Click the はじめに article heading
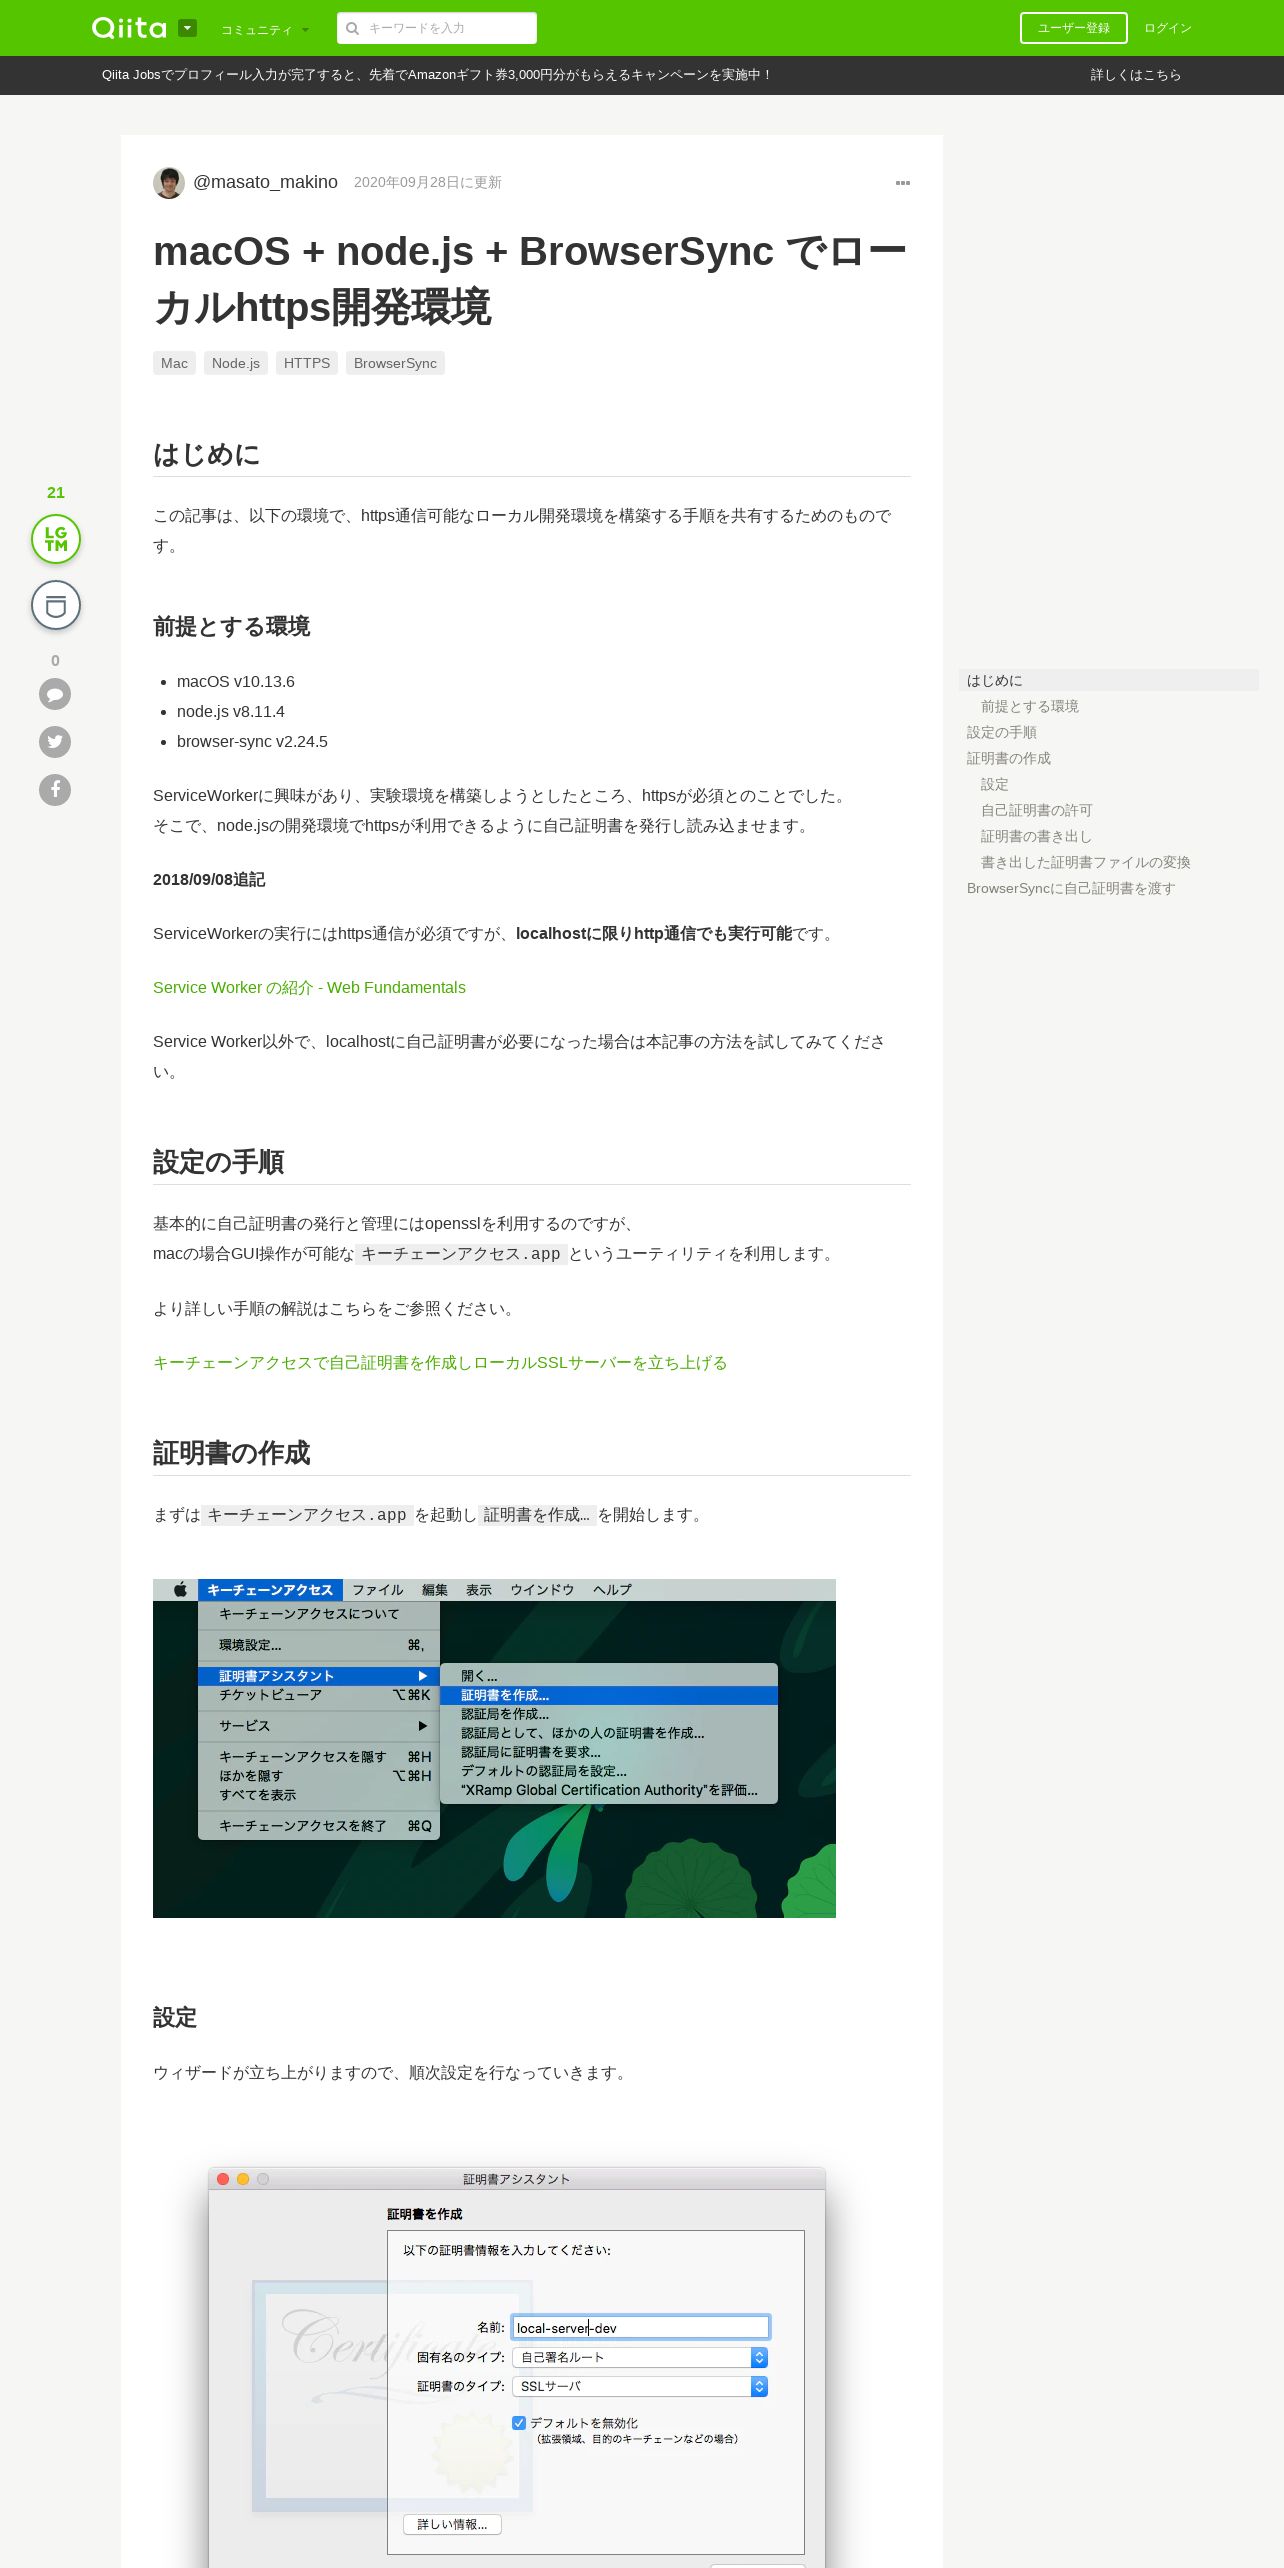Screen dimensions: 1284x2568 pyautogui.click(x=206, y=455)
